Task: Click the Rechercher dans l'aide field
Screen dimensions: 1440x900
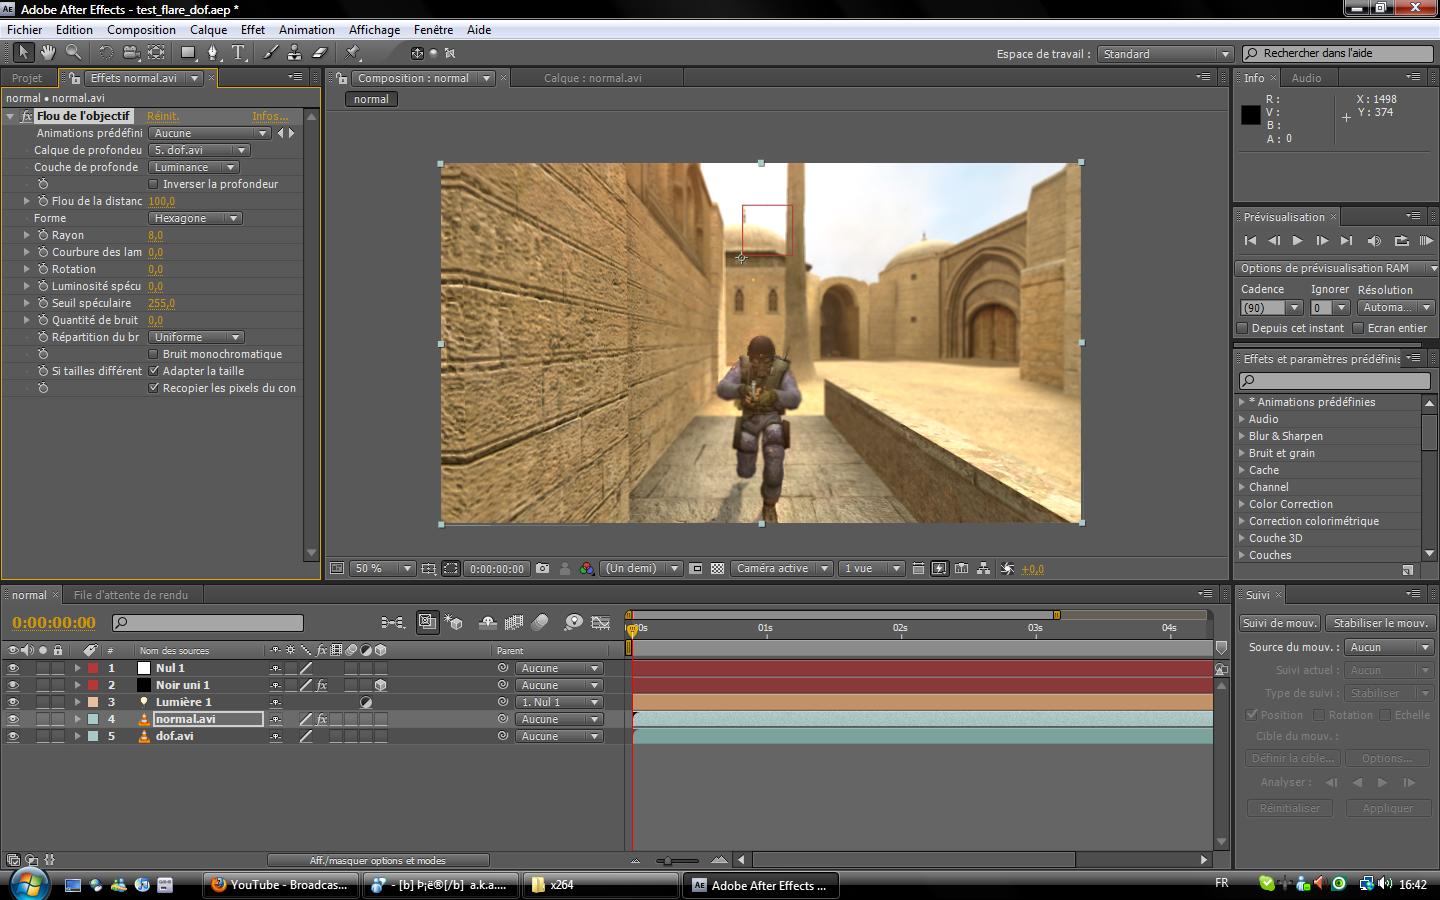Action: click(1338, 54)
